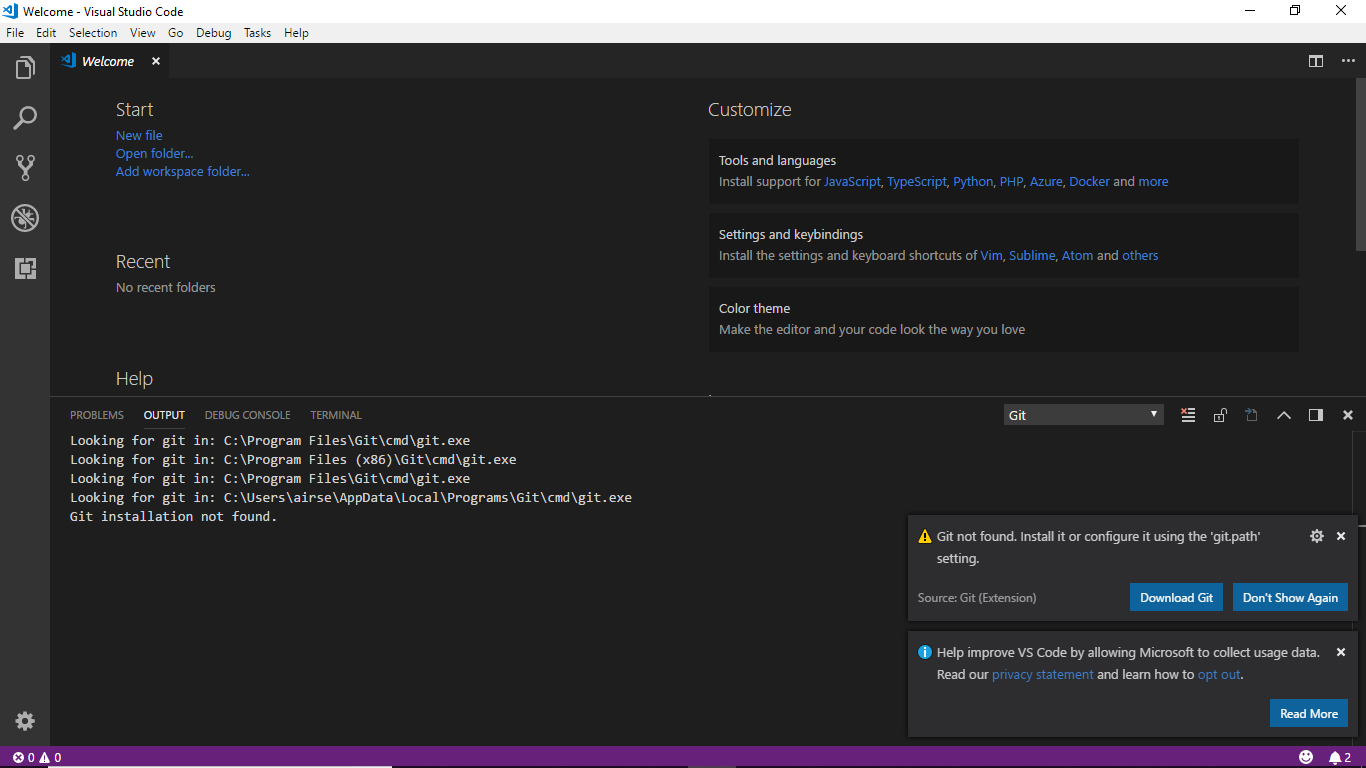
Task: Click 'Git installation not found.' output line
Action: [x=174, y=517]
